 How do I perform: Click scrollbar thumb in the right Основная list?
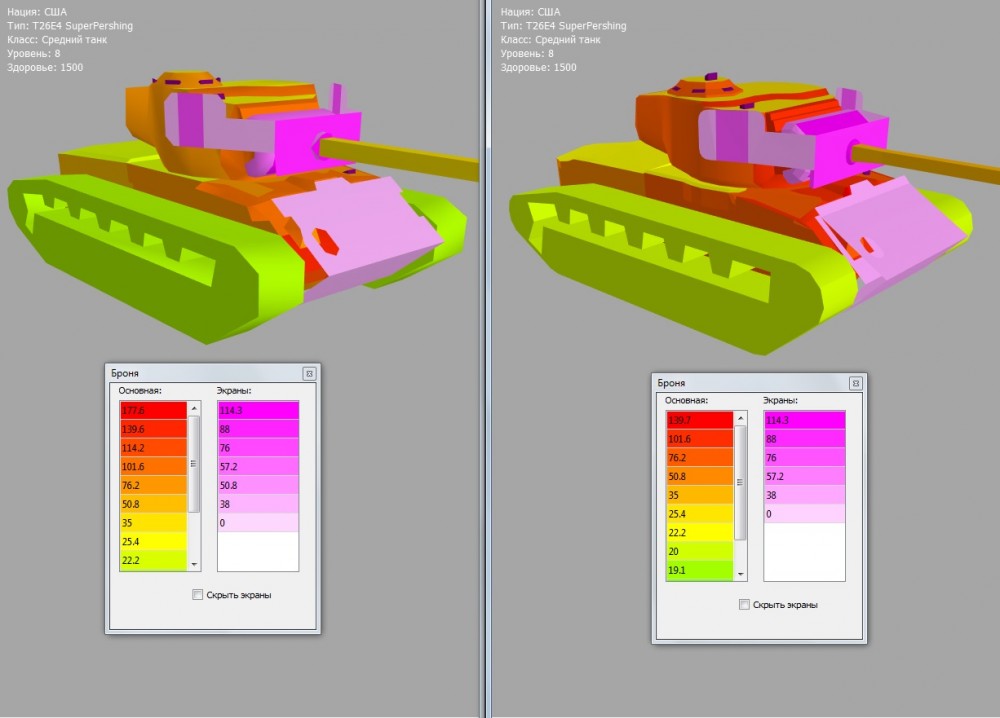(740, 480)
